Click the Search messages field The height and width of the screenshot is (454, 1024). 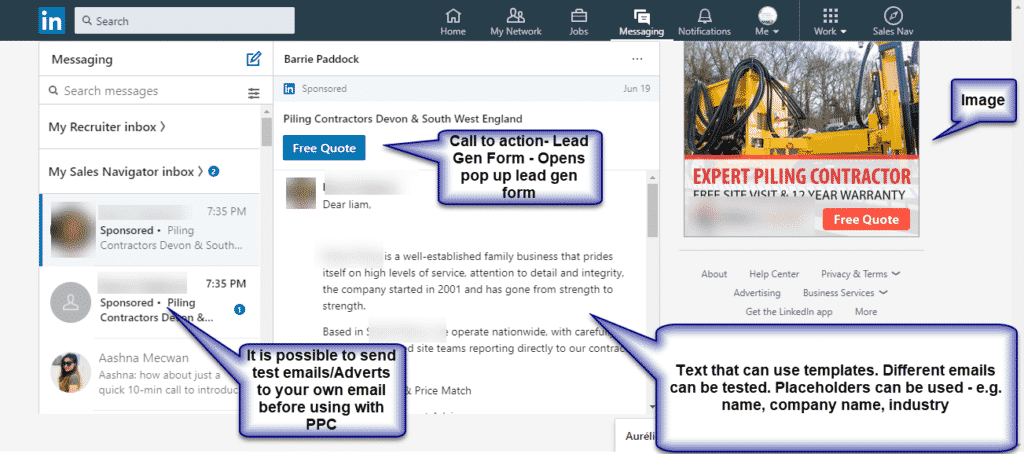[x=144, y=91]
